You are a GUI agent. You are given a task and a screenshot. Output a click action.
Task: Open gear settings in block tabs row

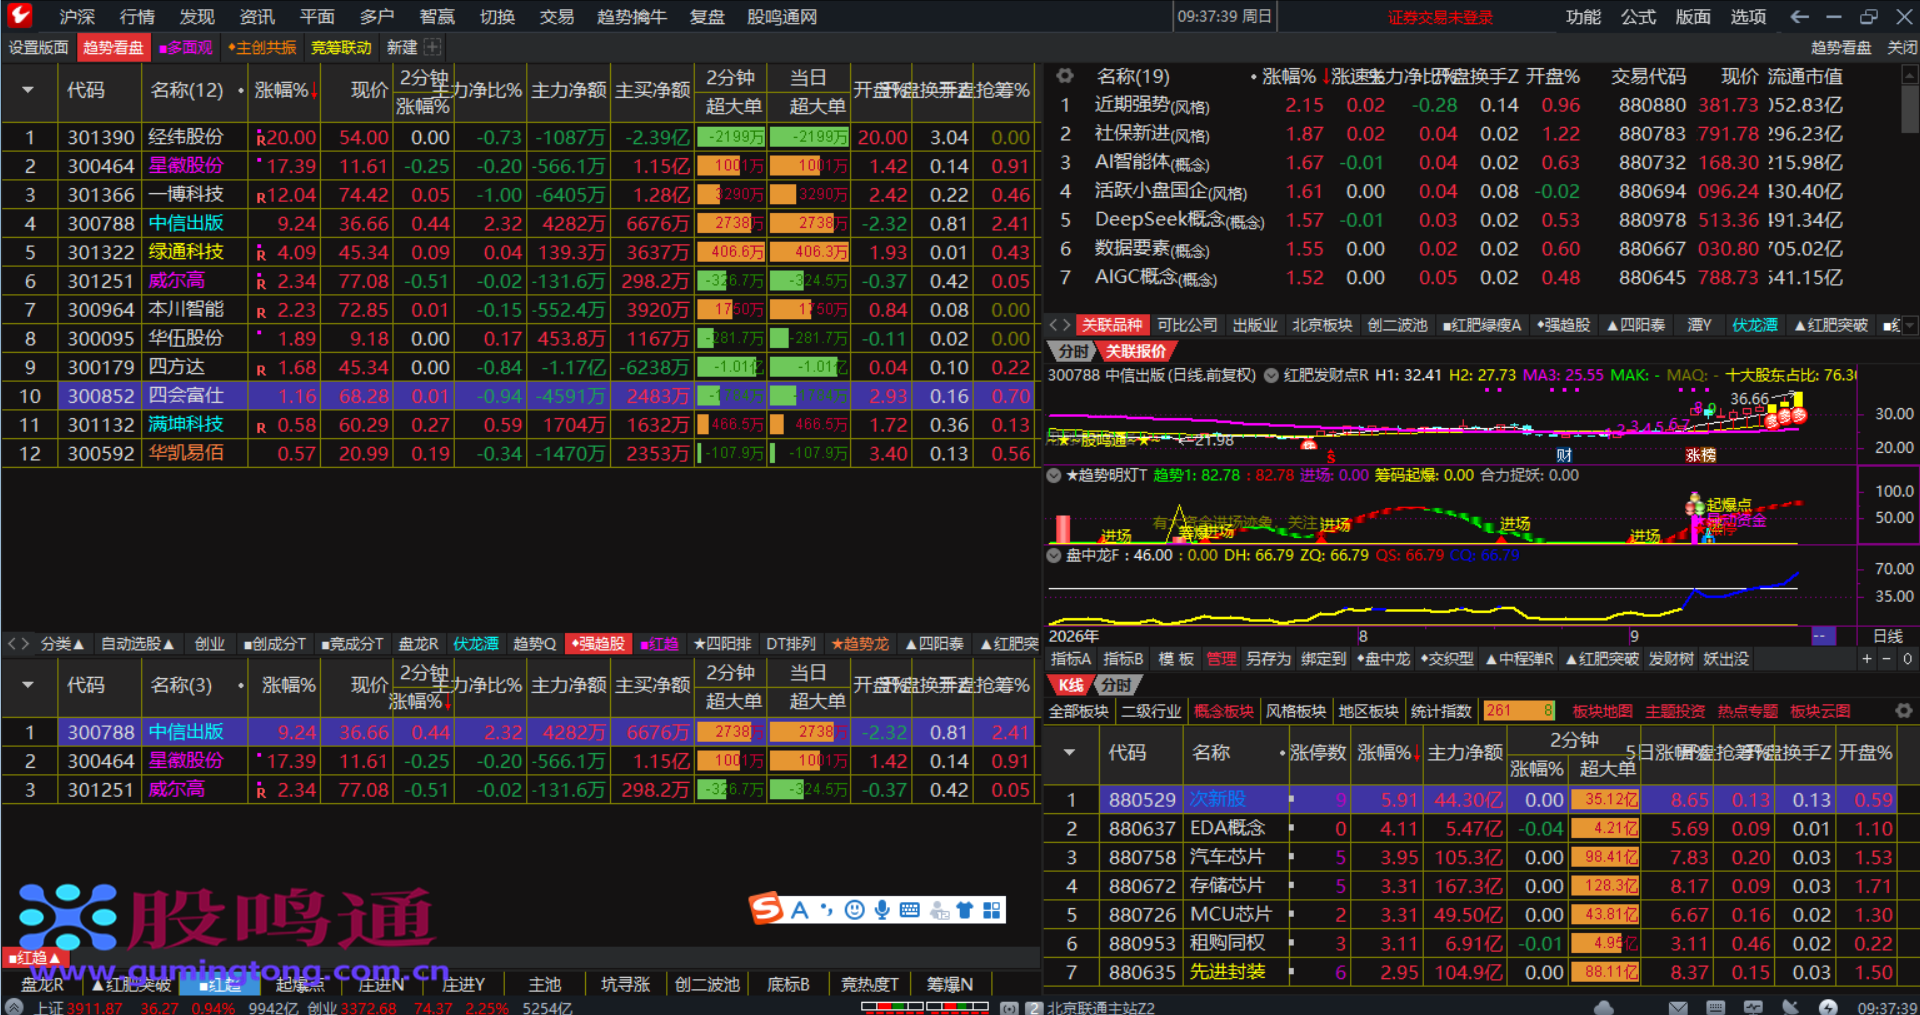point(1904,711)
